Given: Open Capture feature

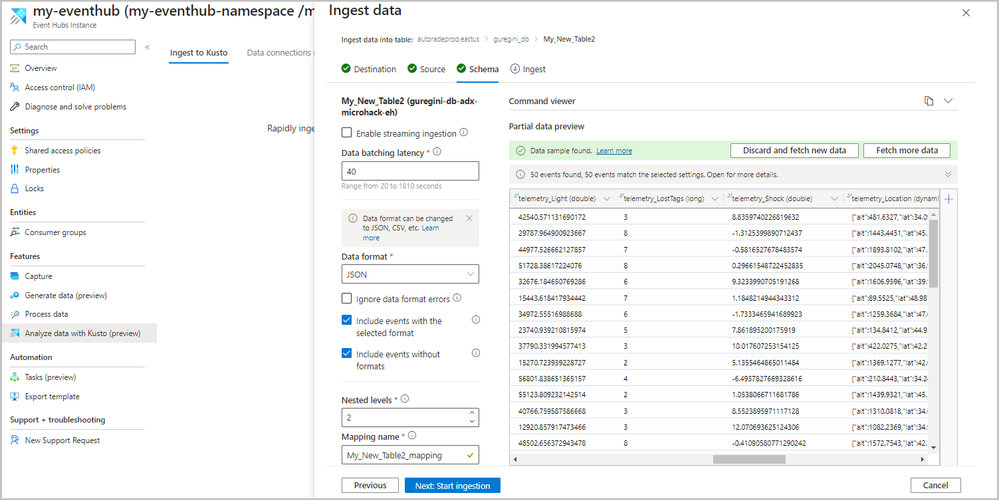Looking at the screenshot, I should pos(38,276).
